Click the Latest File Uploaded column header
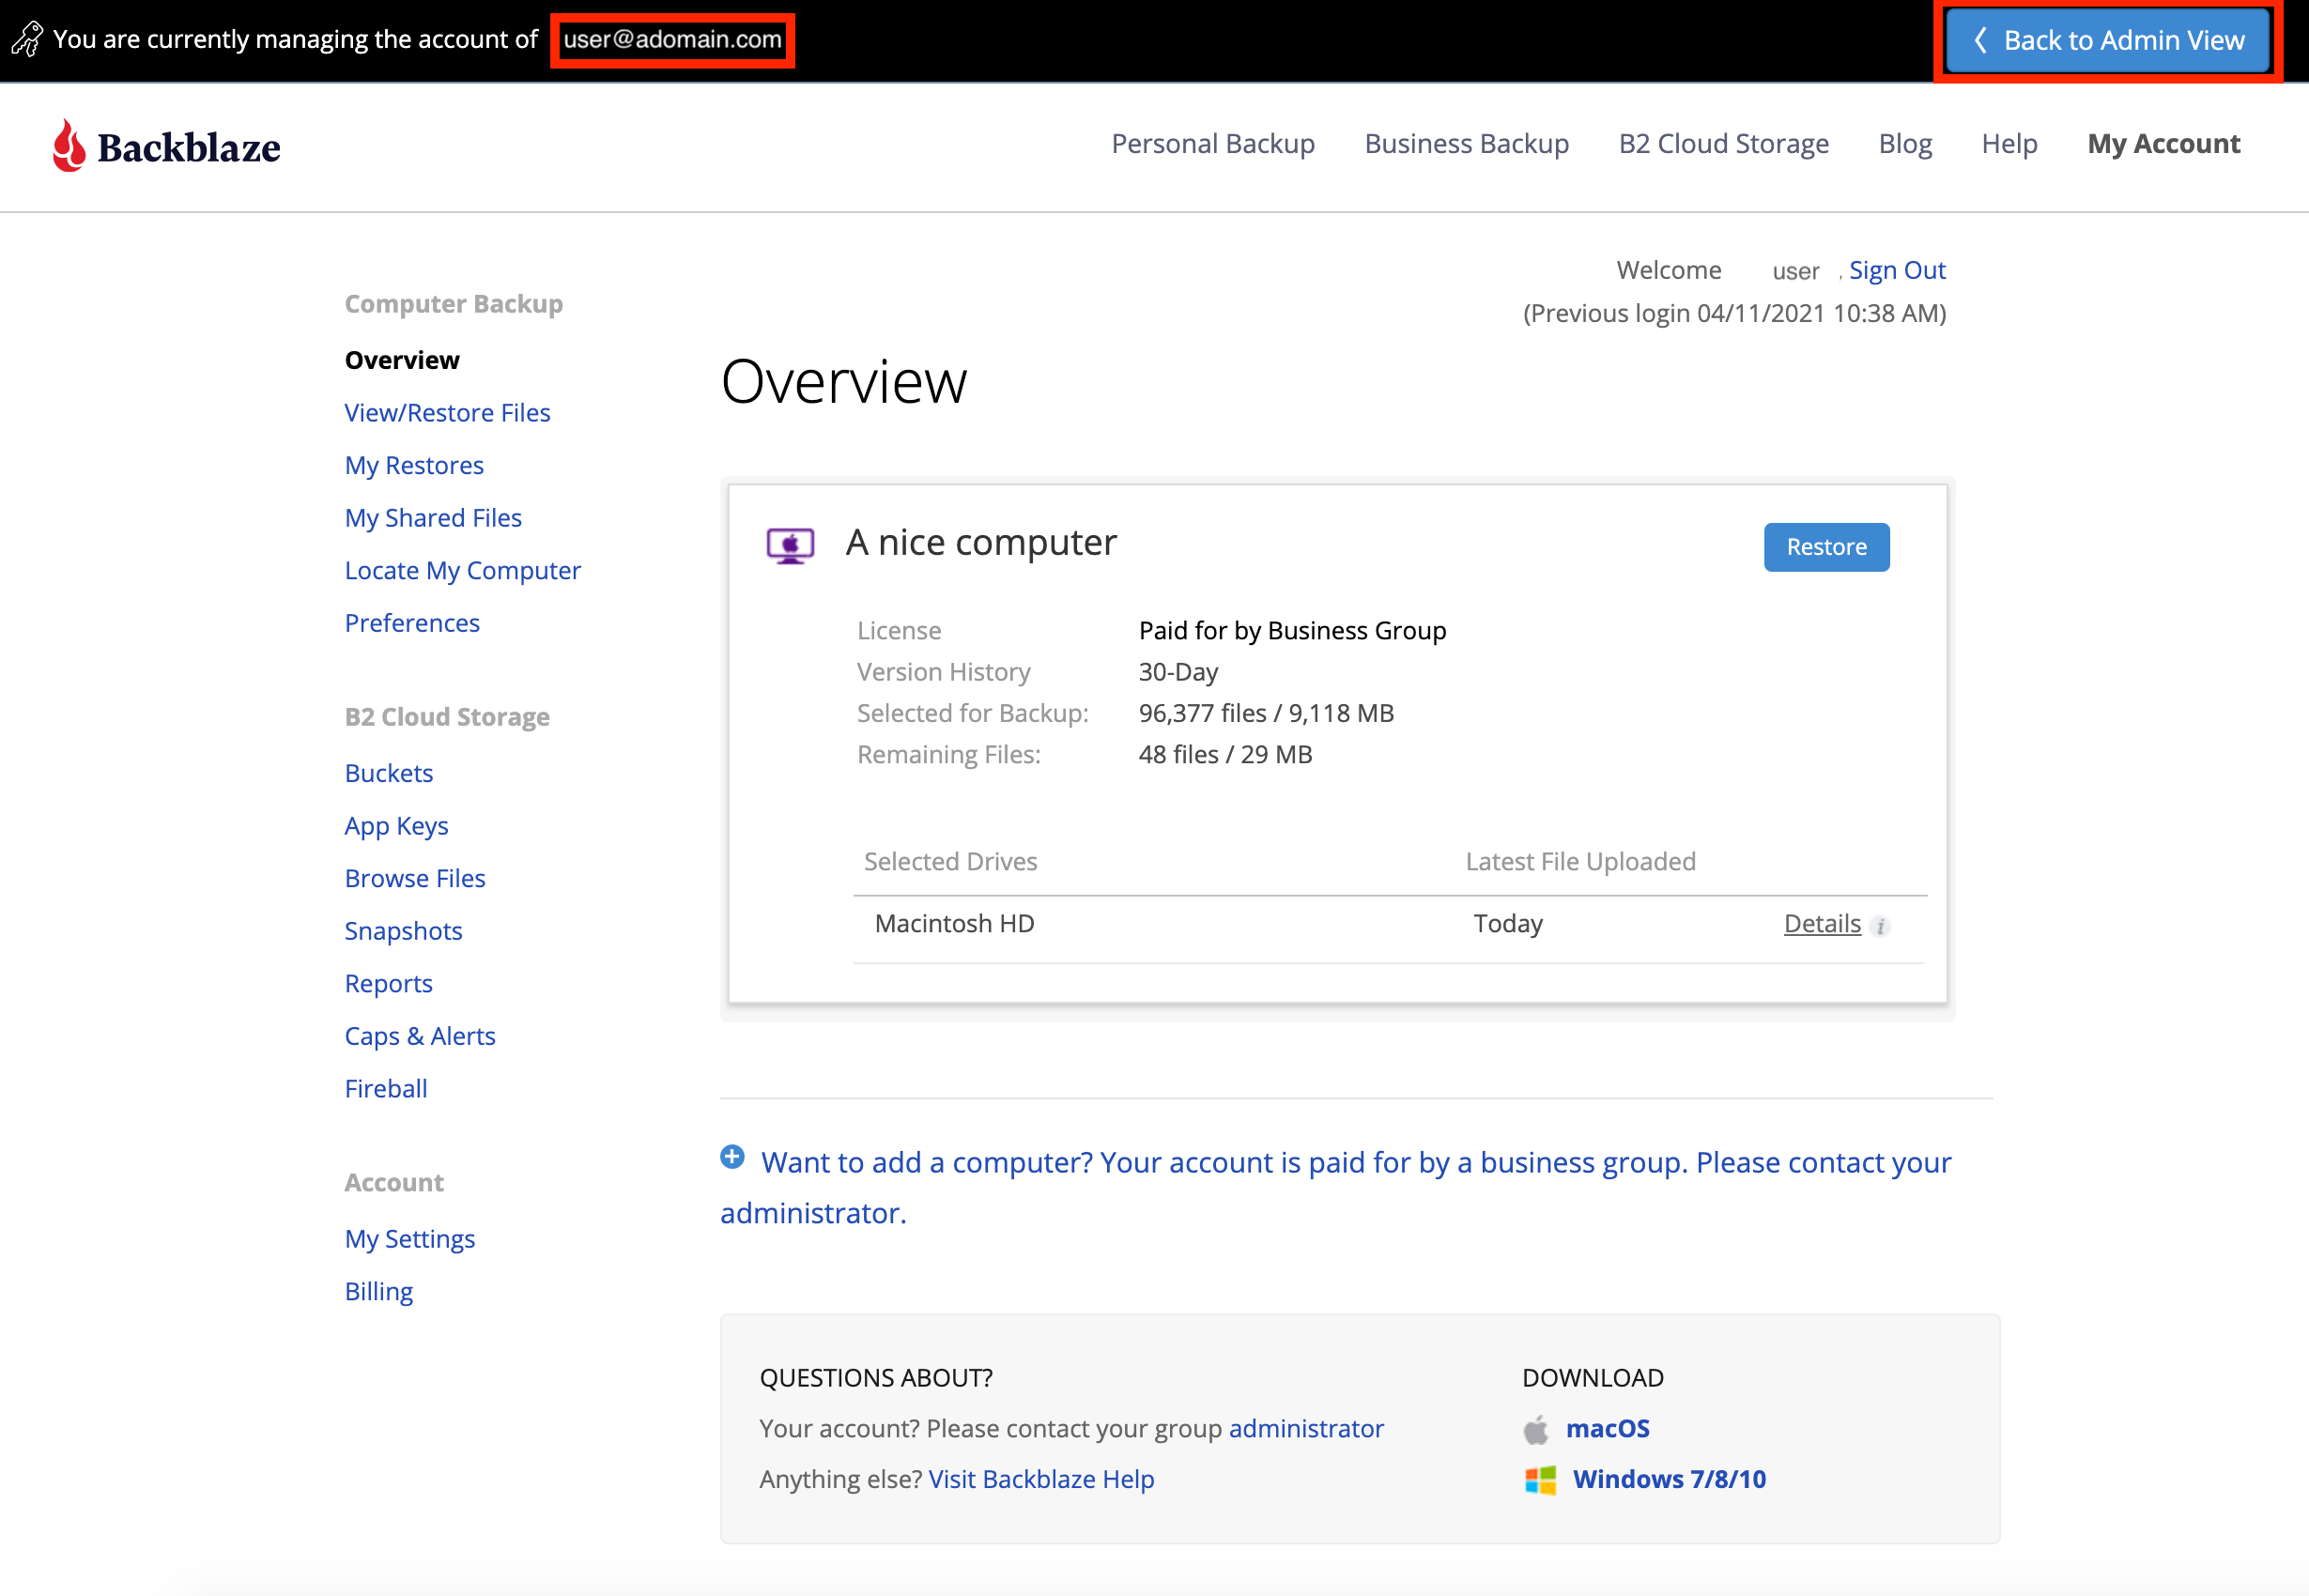Viewport: 2309px width, 1596px height. tap(1580, 862)
